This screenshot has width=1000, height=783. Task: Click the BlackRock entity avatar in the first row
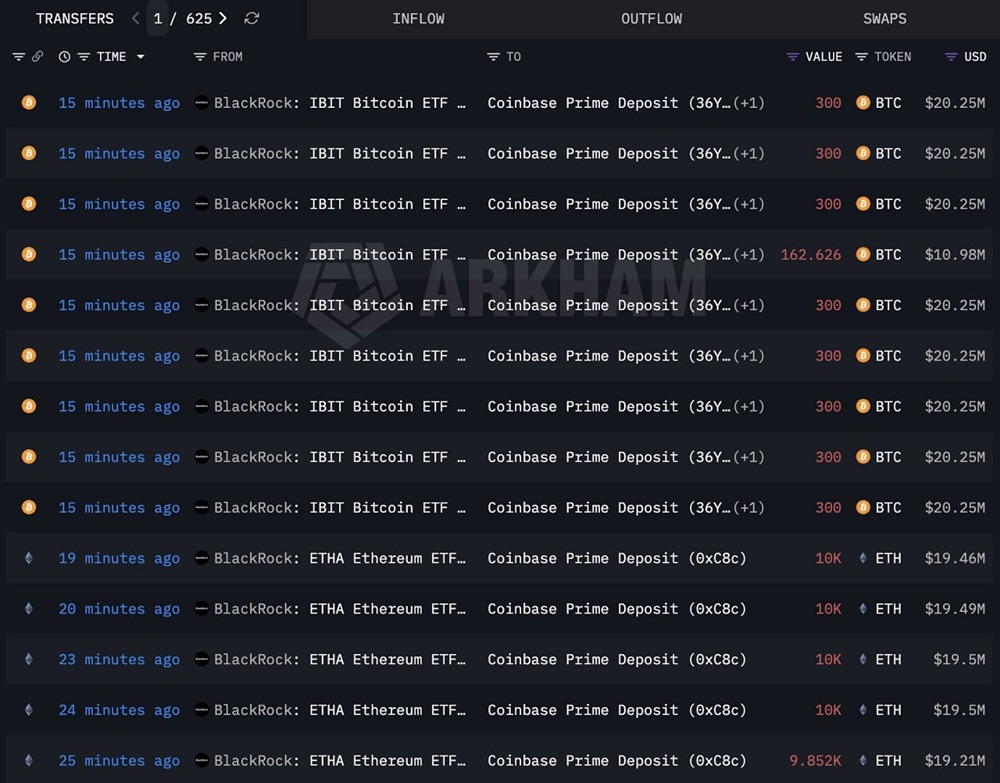coord(203,103)
